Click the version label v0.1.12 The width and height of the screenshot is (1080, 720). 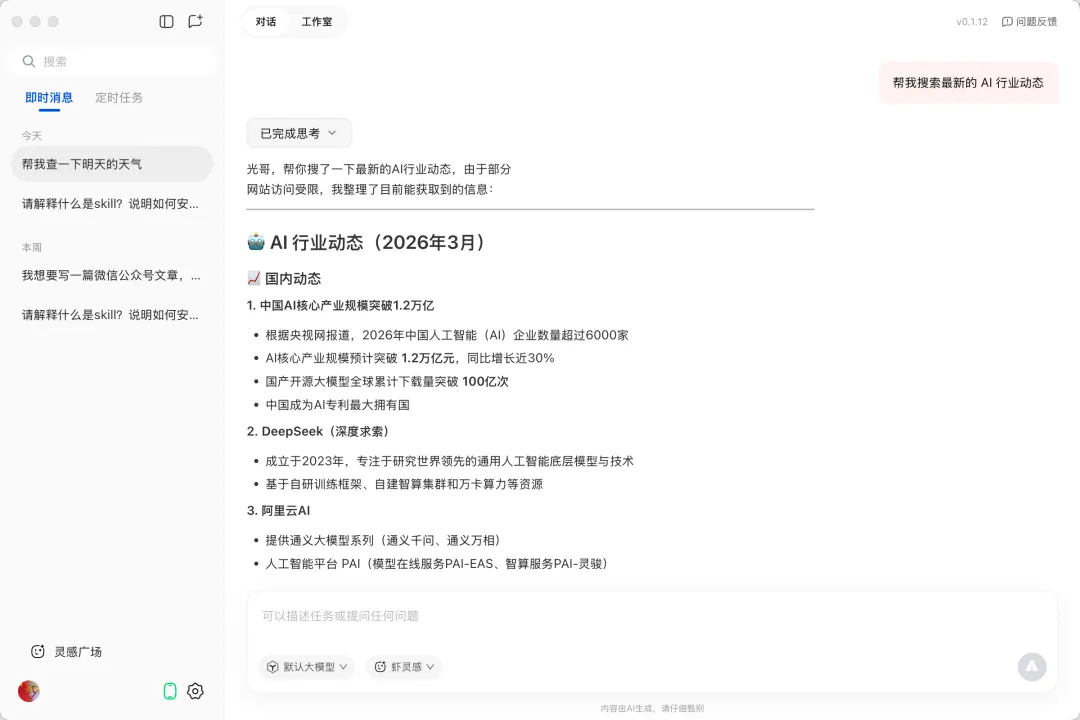[972, 22]
